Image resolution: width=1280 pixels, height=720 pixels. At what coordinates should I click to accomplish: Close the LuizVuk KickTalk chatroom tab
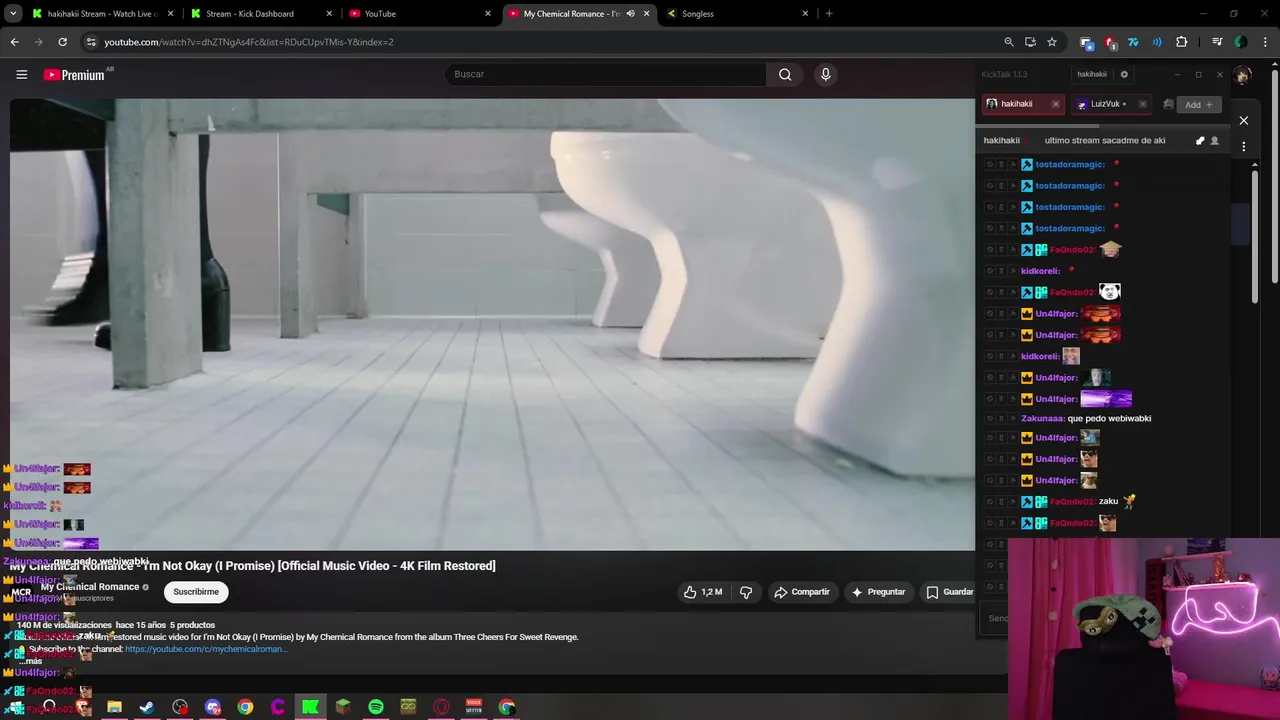(x=1143, y=104)
